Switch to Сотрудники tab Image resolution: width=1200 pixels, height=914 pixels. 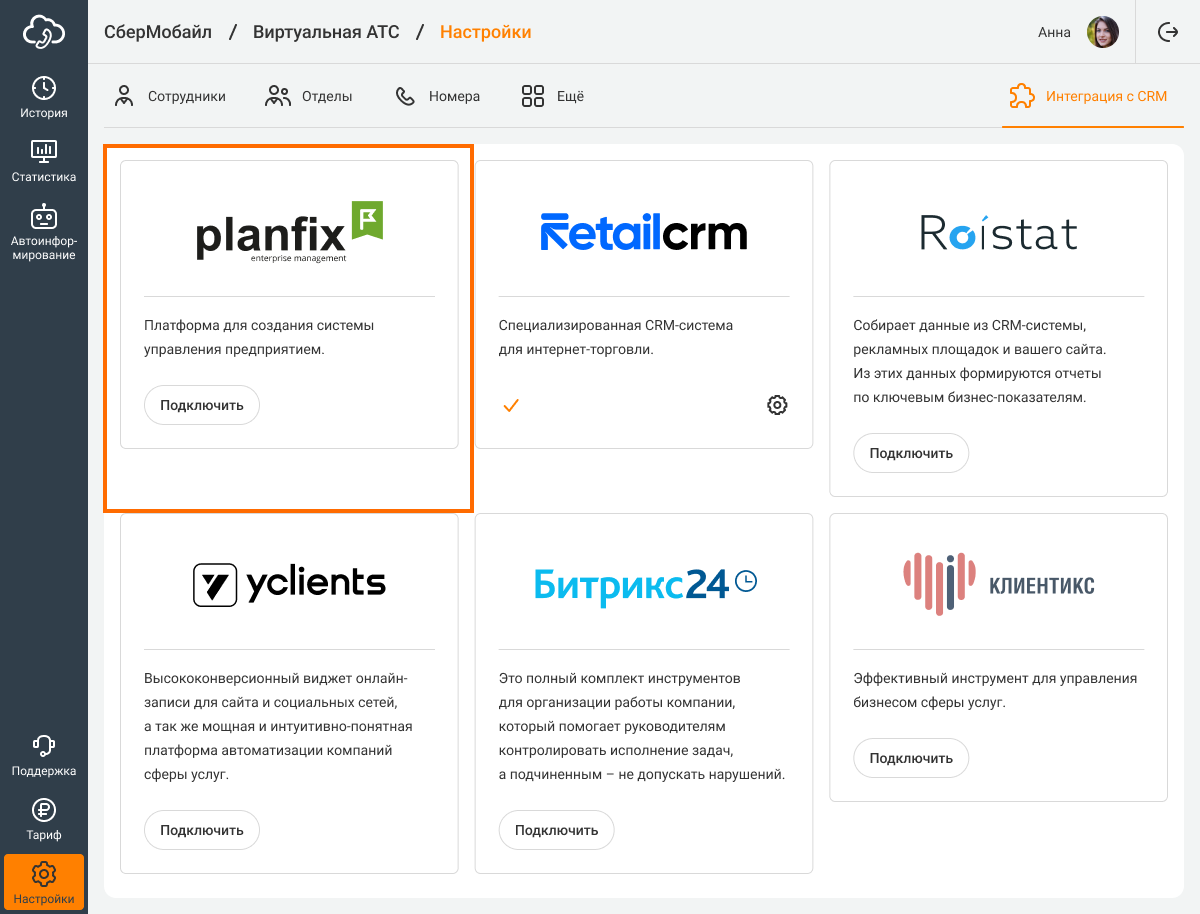(170, 97)
